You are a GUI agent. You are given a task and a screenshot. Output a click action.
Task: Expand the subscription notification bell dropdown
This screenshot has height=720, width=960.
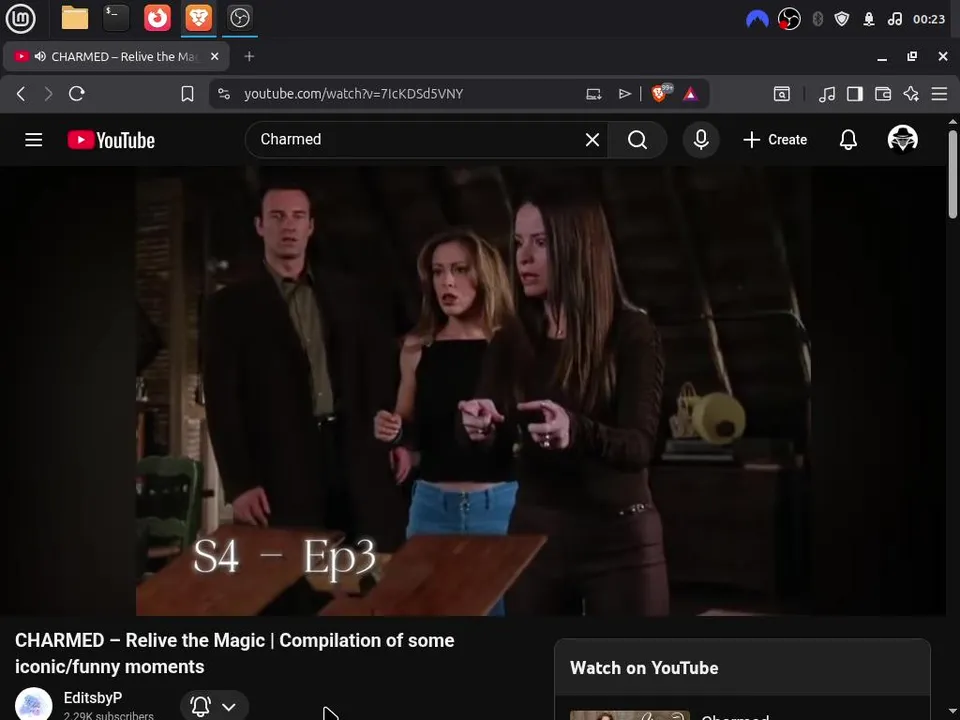pyautogui.click(x=214, y=707)
